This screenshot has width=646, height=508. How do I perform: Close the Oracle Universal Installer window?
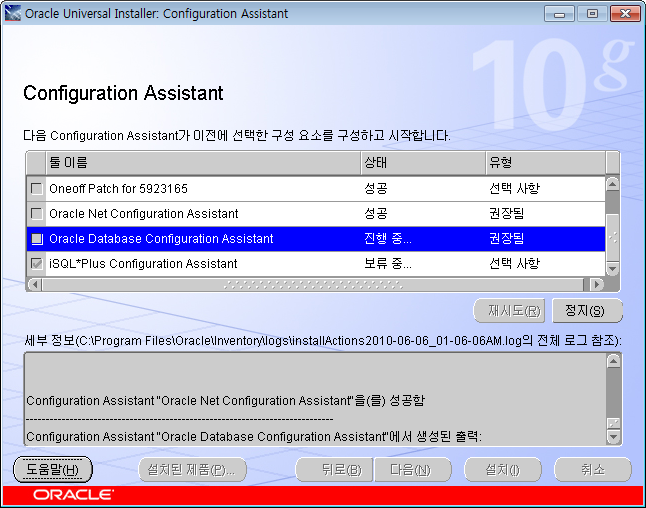click(625, 14)
